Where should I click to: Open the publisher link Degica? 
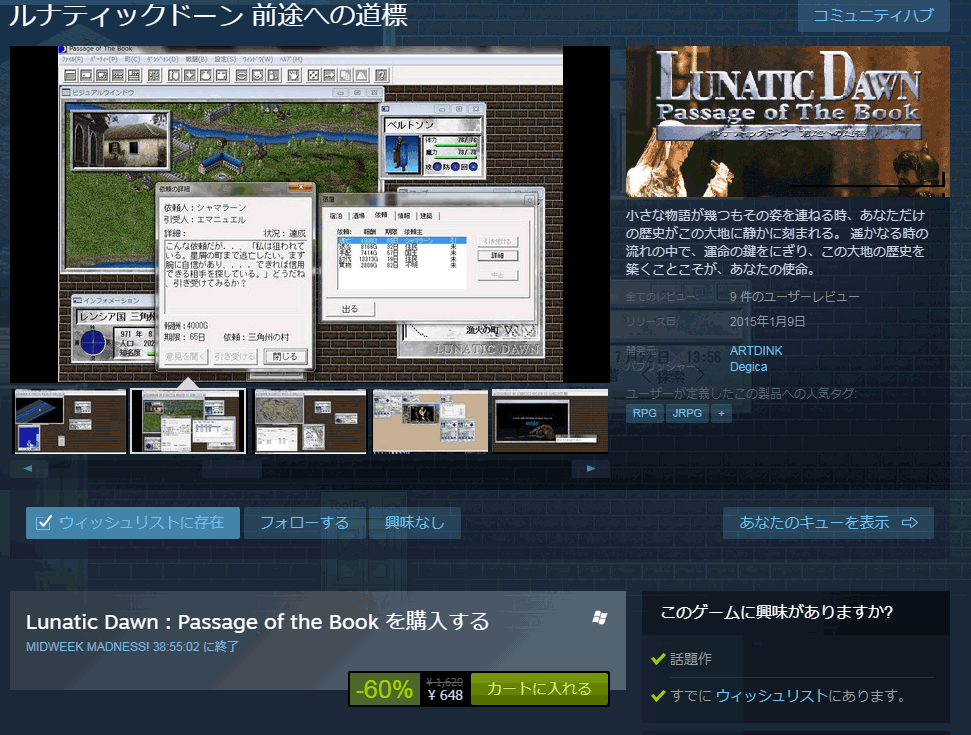[x=748, y=367]
